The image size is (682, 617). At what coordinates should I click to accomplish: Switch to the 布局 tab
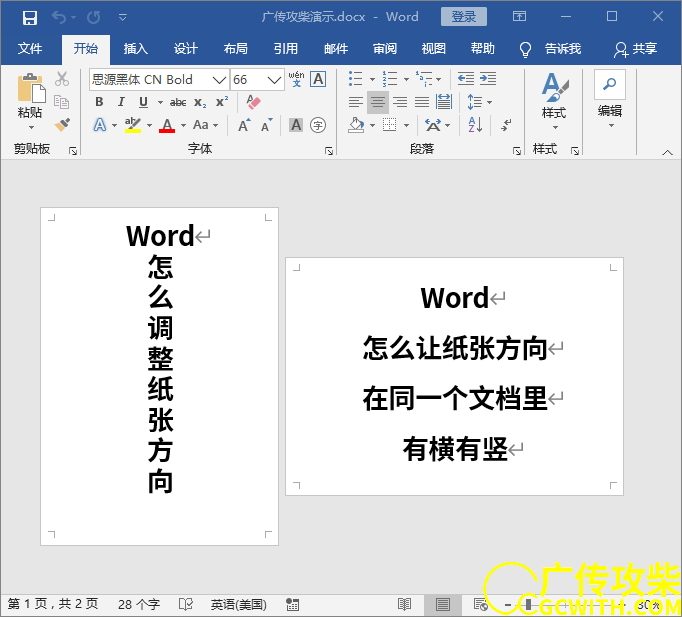[236, 48]
